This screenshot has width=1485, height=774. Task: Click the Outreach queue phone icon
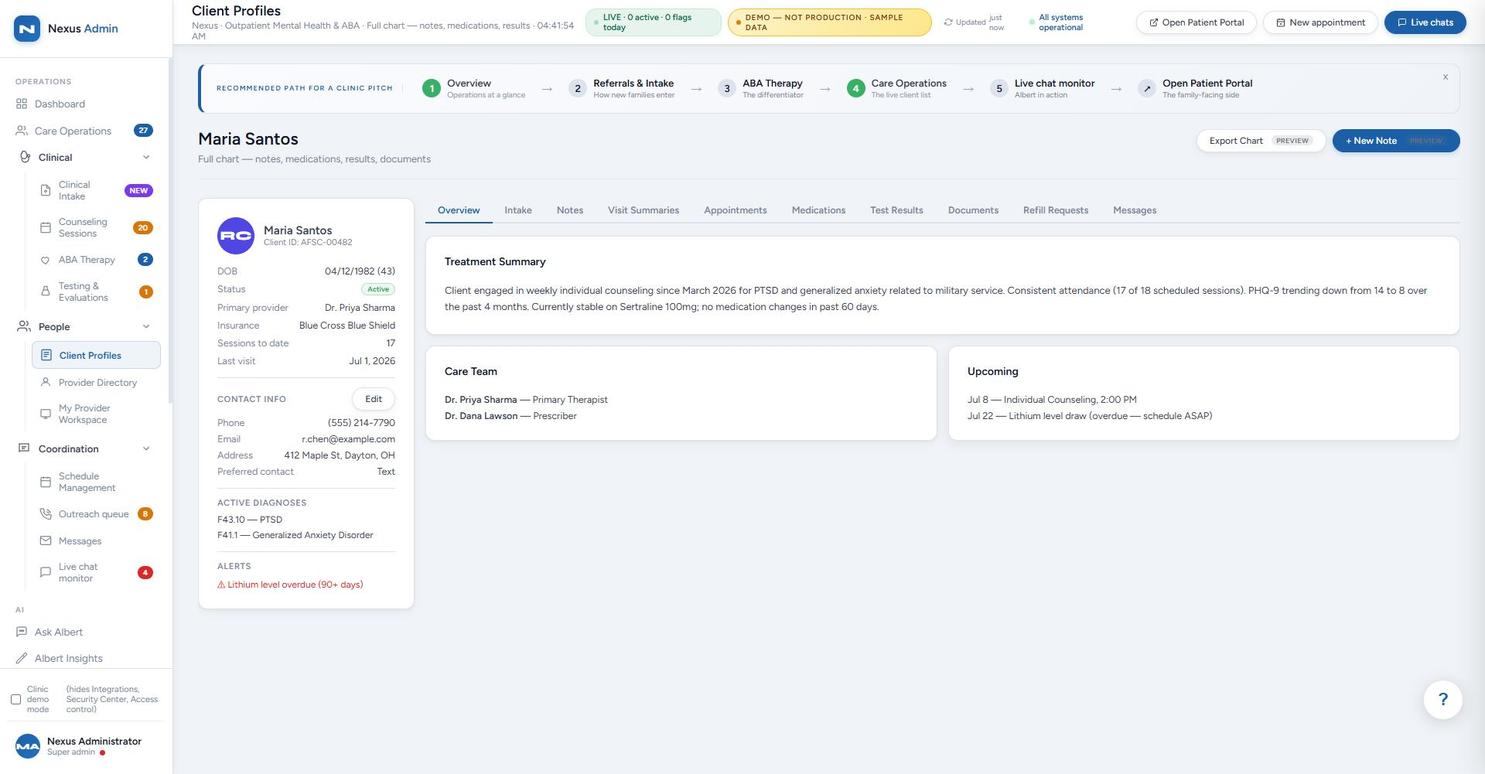coord(45,514)
